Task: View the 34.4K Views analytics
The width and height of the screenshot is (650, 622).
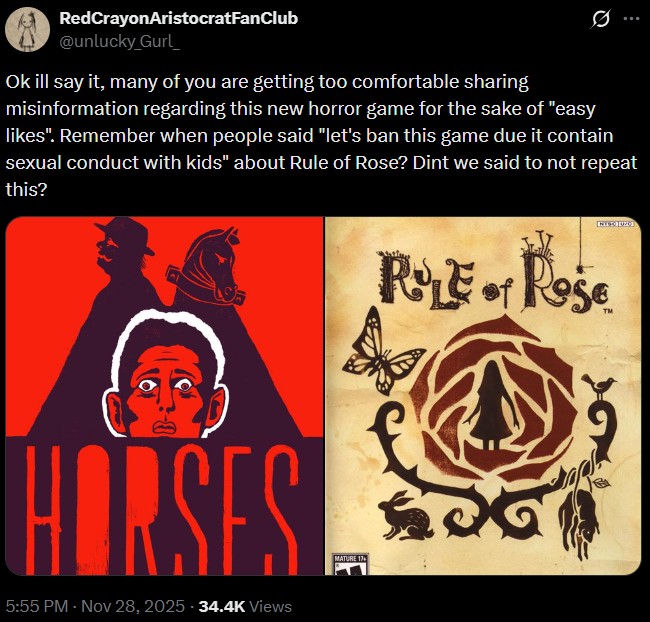Action: [x=245, y=606]
